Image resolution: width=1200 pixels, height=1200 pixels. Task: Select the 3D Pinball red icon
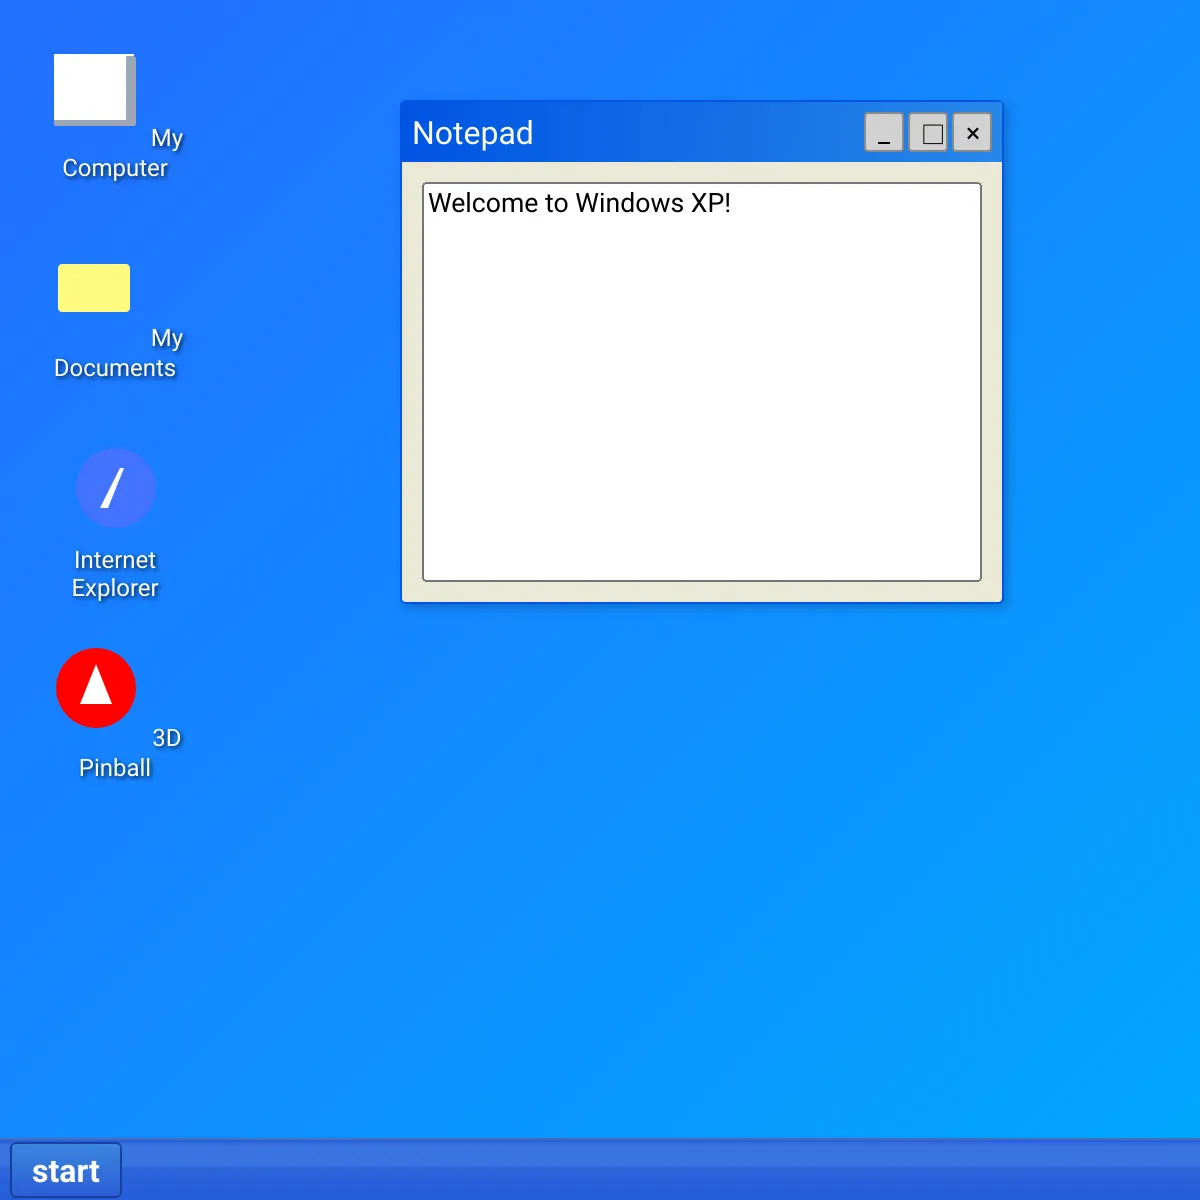96,688
